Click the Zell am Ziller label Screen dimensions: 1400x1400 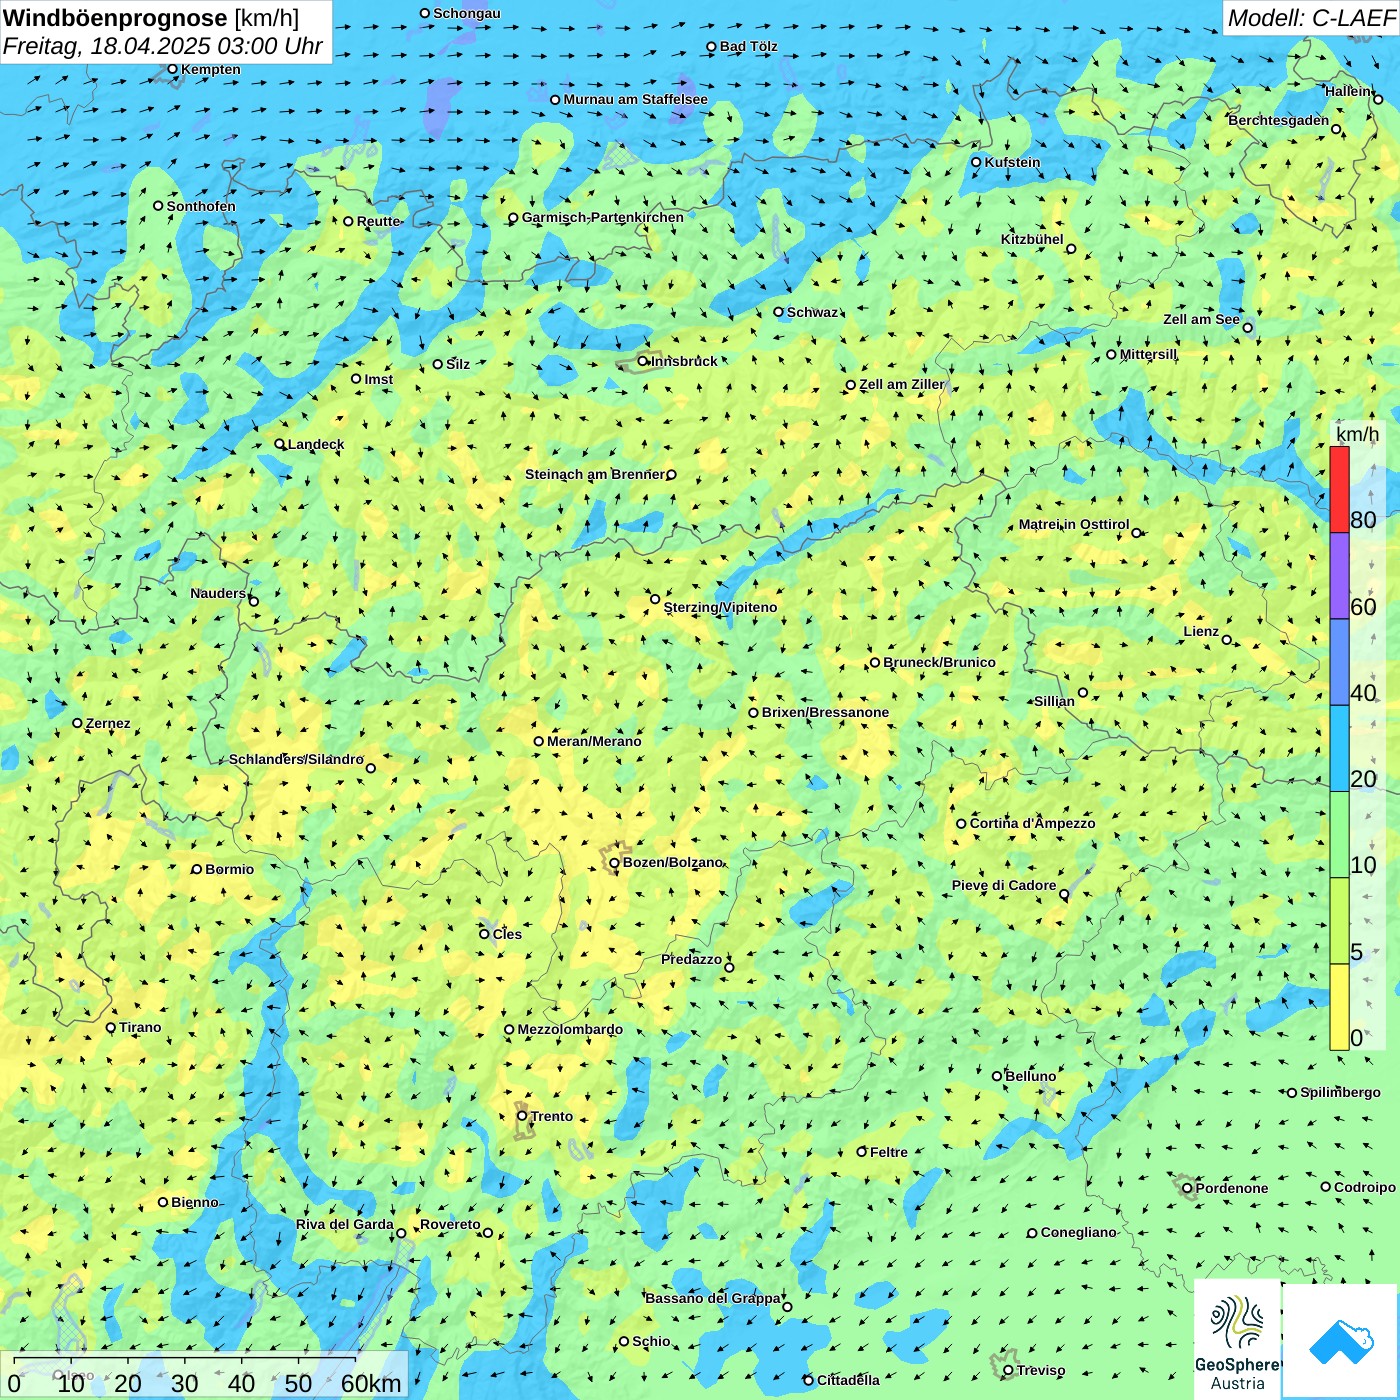click(901, 384)
